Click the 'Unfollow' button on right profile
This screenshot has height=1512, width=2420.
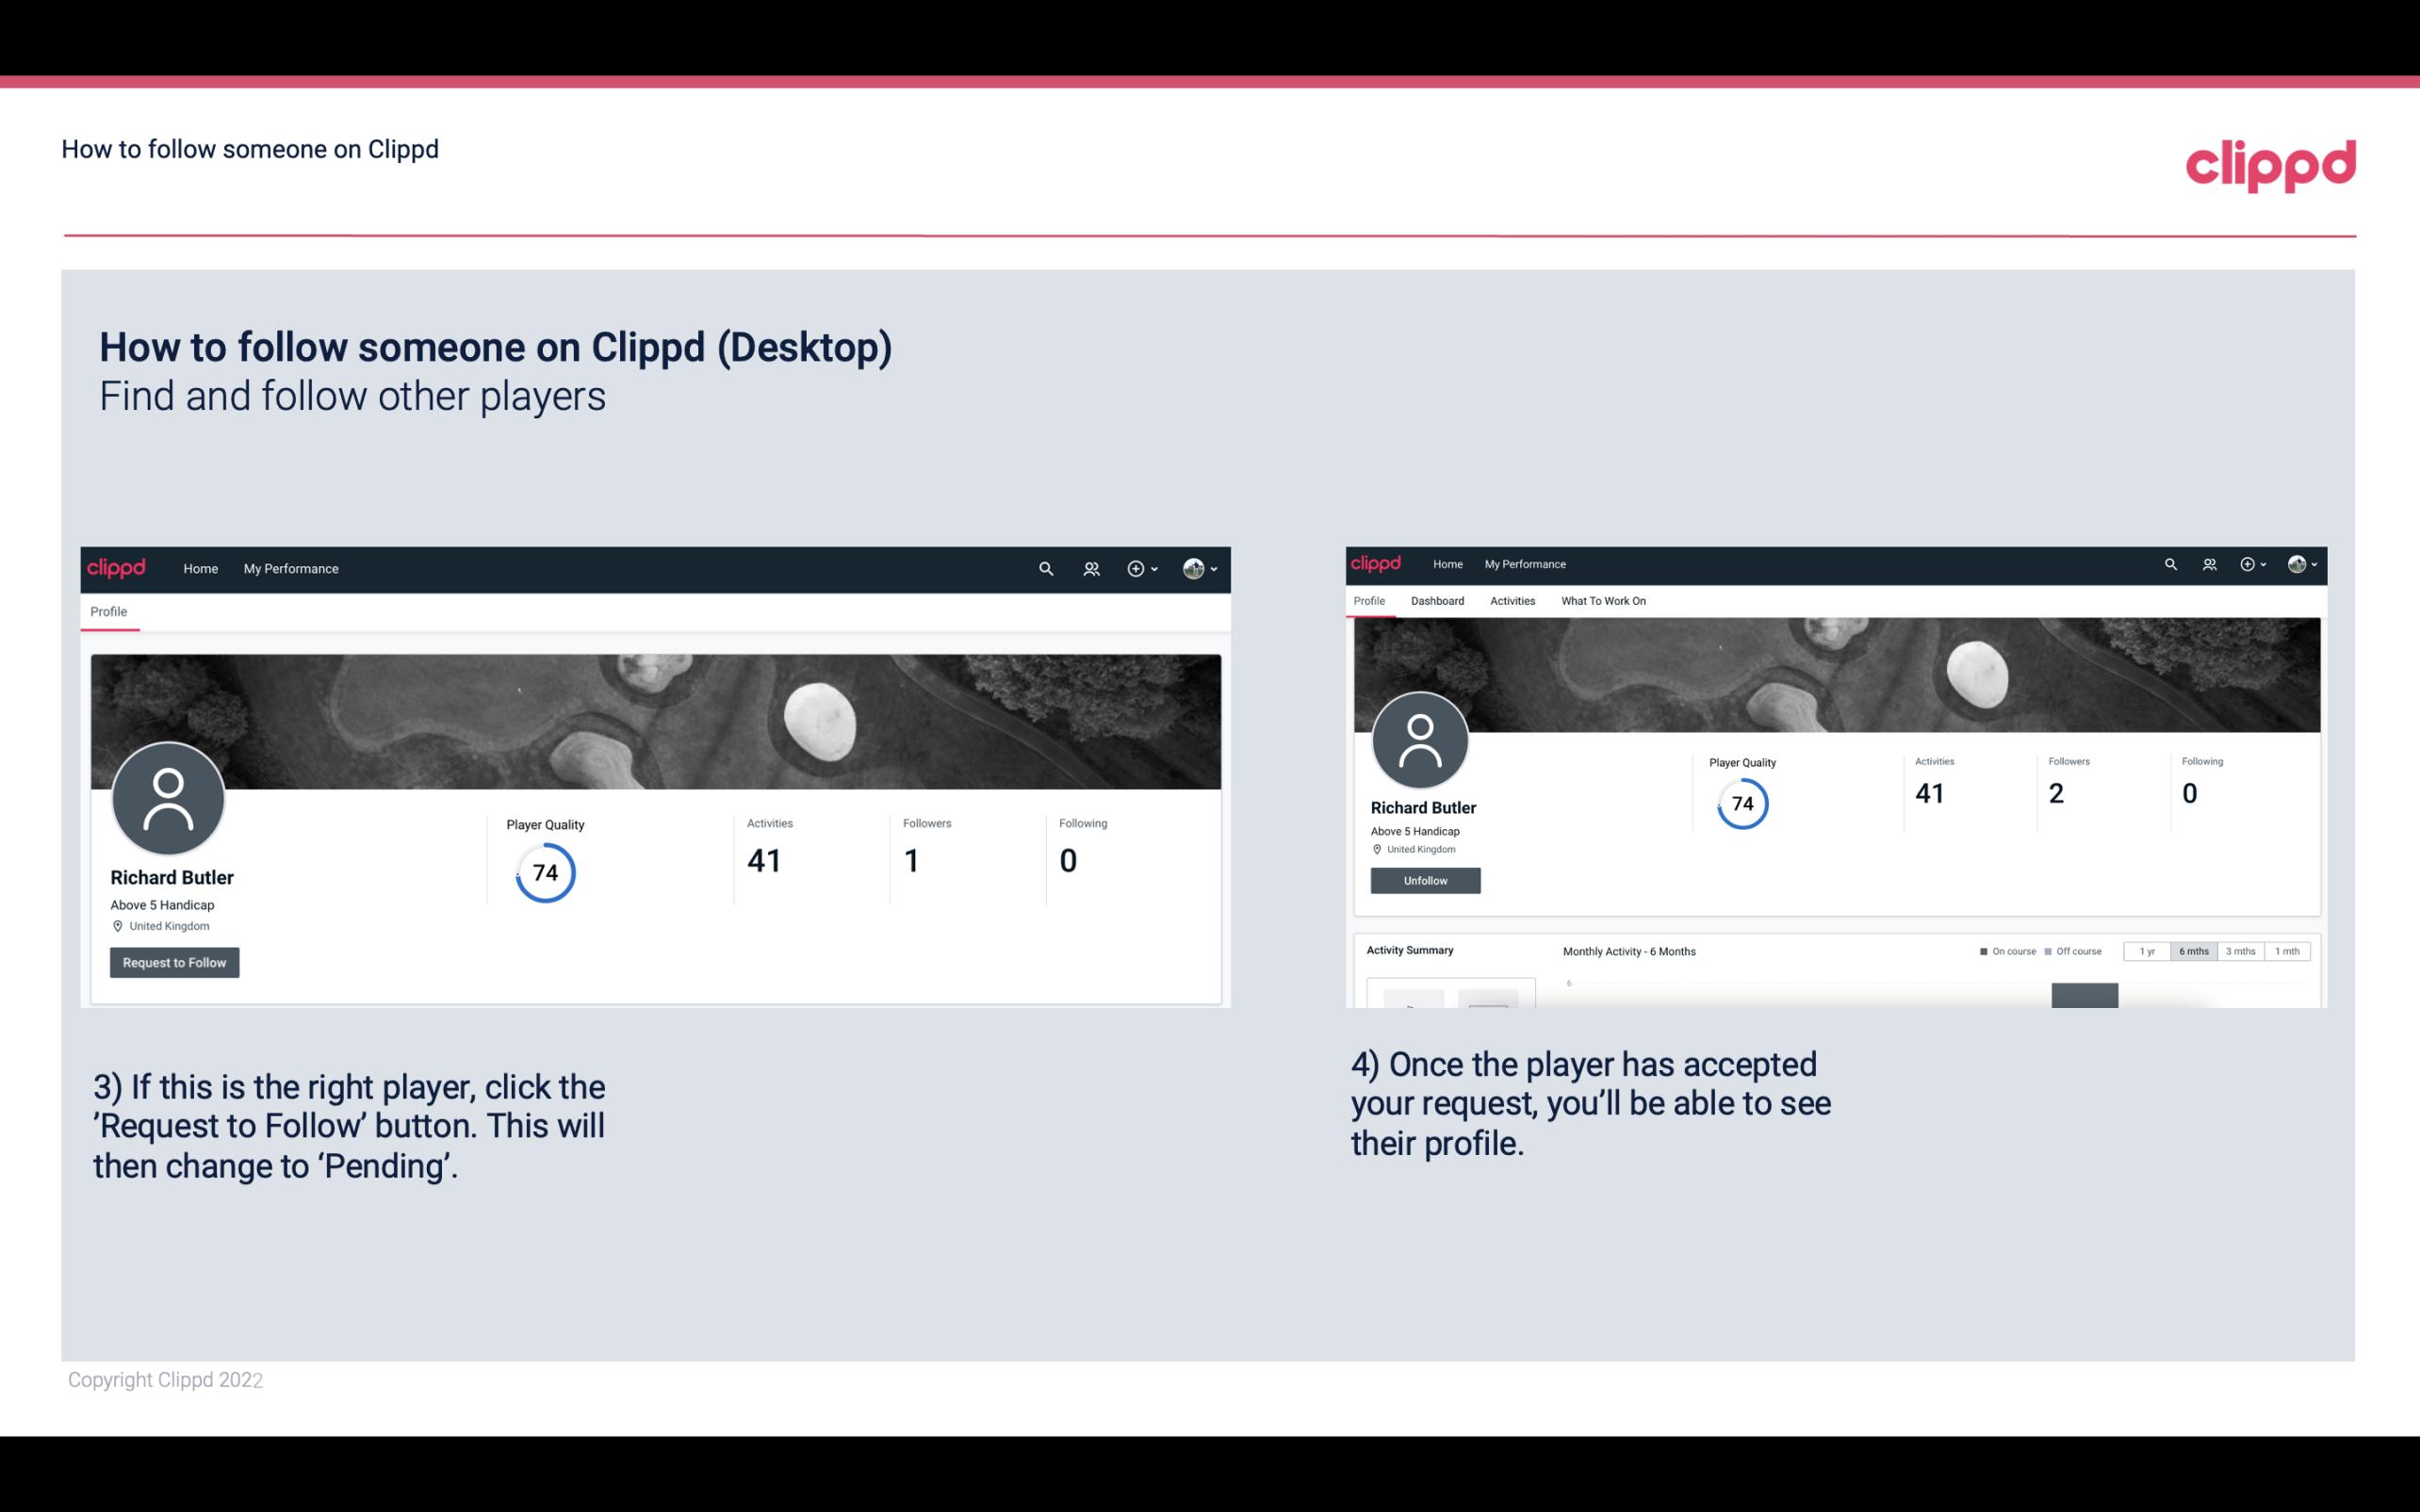1423,880
